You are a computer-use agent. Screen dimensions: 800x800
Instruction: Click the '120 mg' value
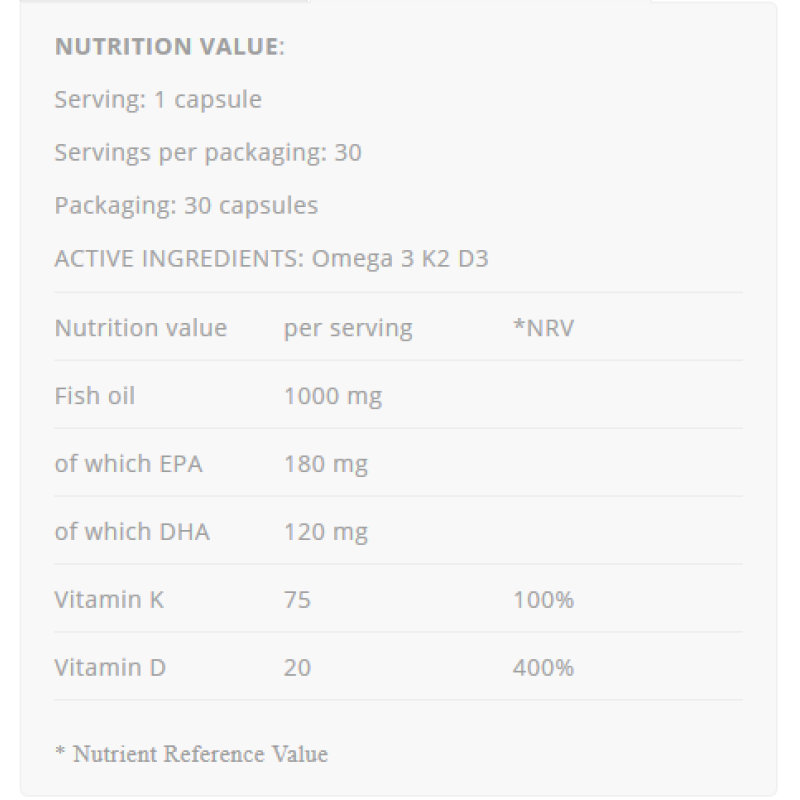(x=326, y=532)
